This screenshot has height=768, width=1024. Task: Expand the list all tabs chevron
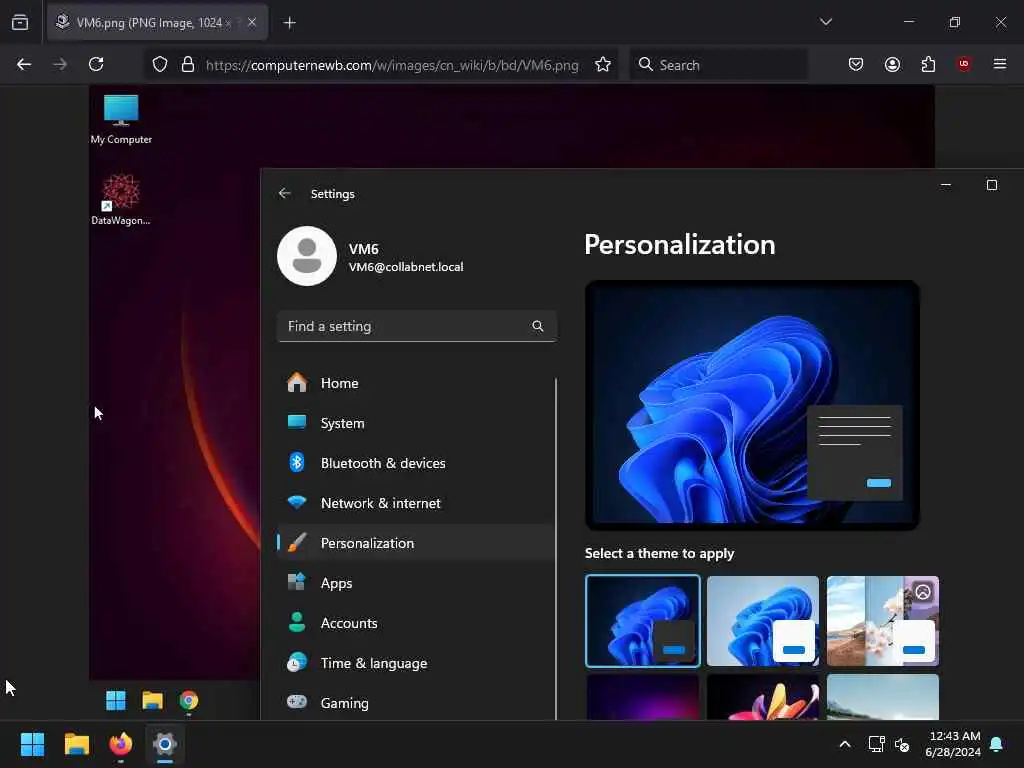click(x=826, y=22)
